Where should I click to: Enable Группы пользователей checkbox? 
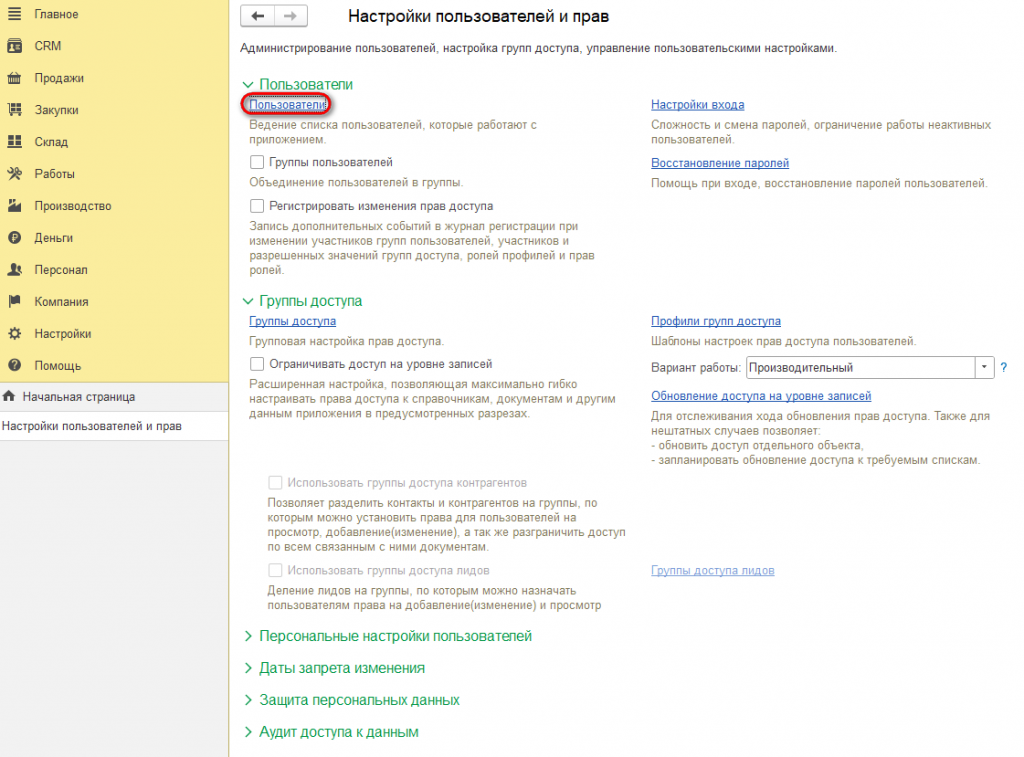pos(257,162)
